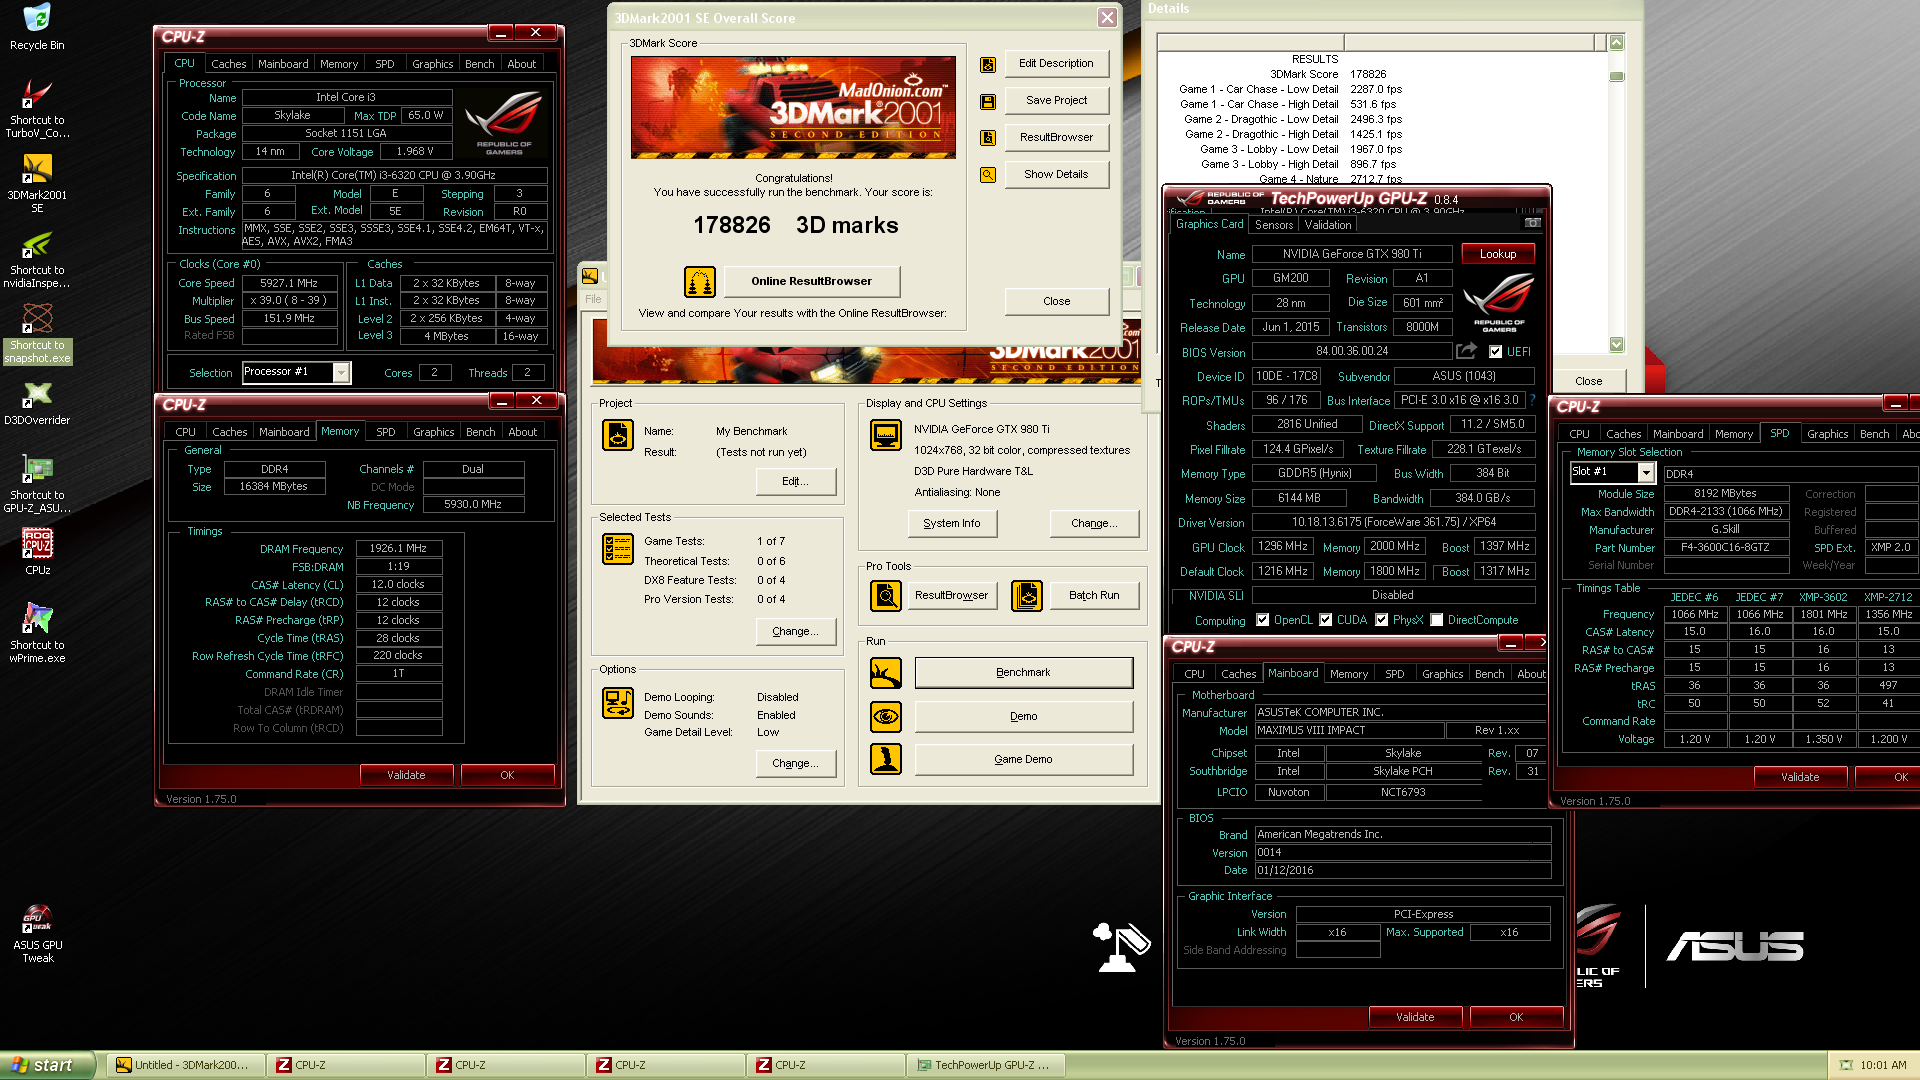Click the GPU-Z screenshot camera icon
The image size is (1920, 1080).
tap(1532, 223)
